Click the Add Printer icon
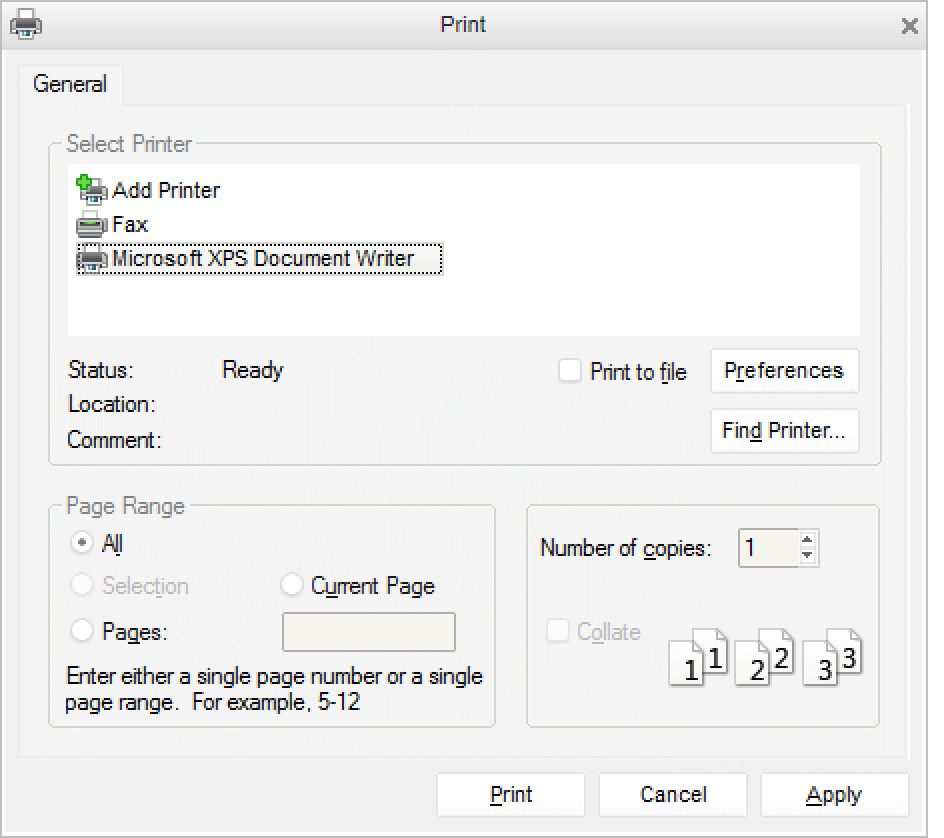The width and height of the screenshot is (944, 838). tap(91, 189)
